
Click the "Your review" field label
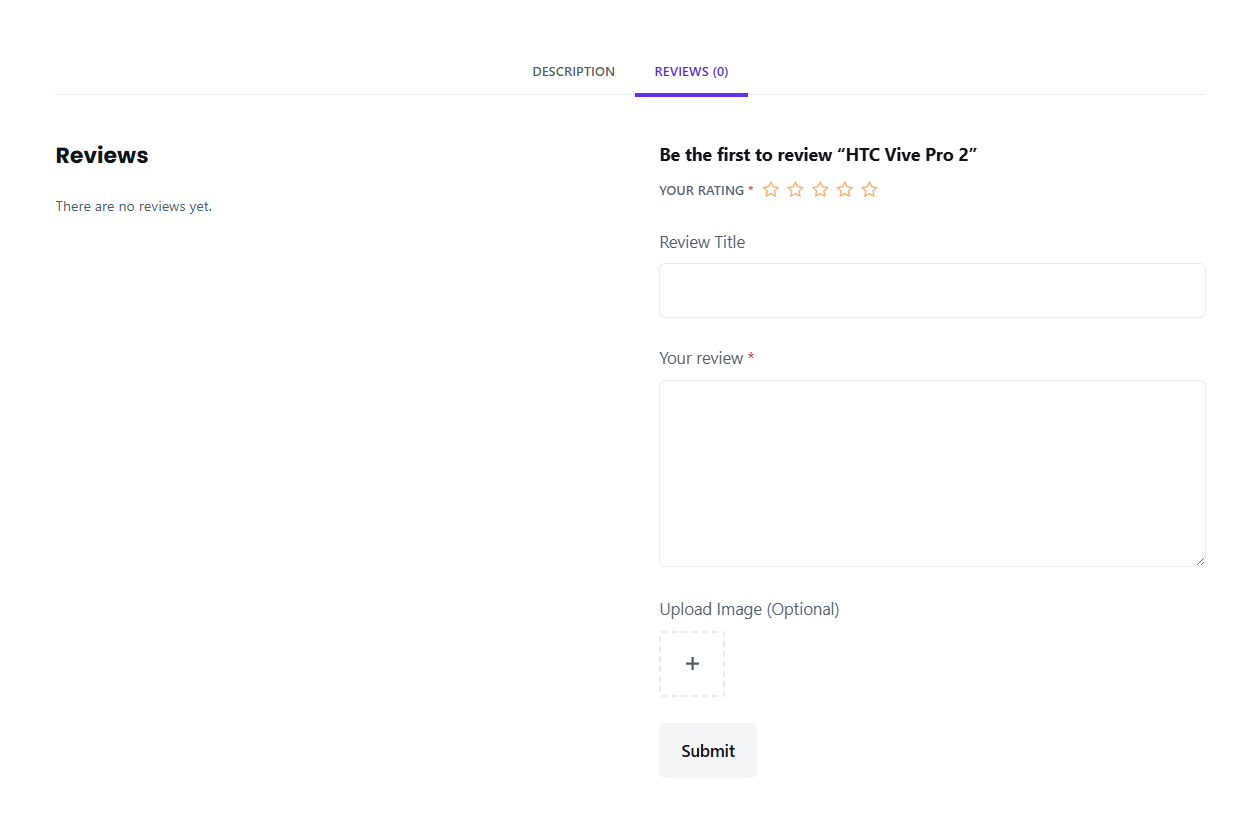click(x=701, y=358)
